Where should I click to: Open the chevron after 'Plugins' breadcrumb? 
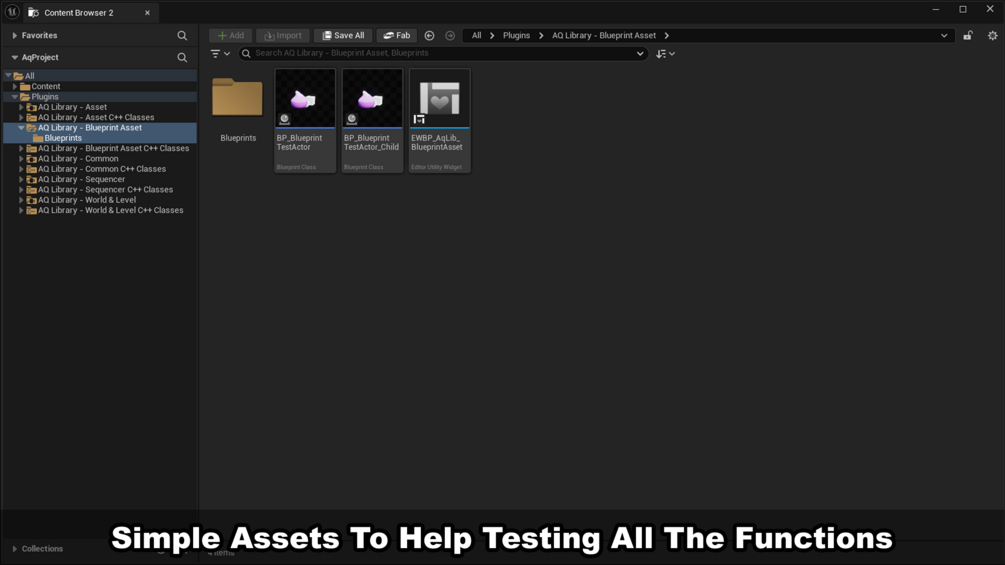coord(541,36)
